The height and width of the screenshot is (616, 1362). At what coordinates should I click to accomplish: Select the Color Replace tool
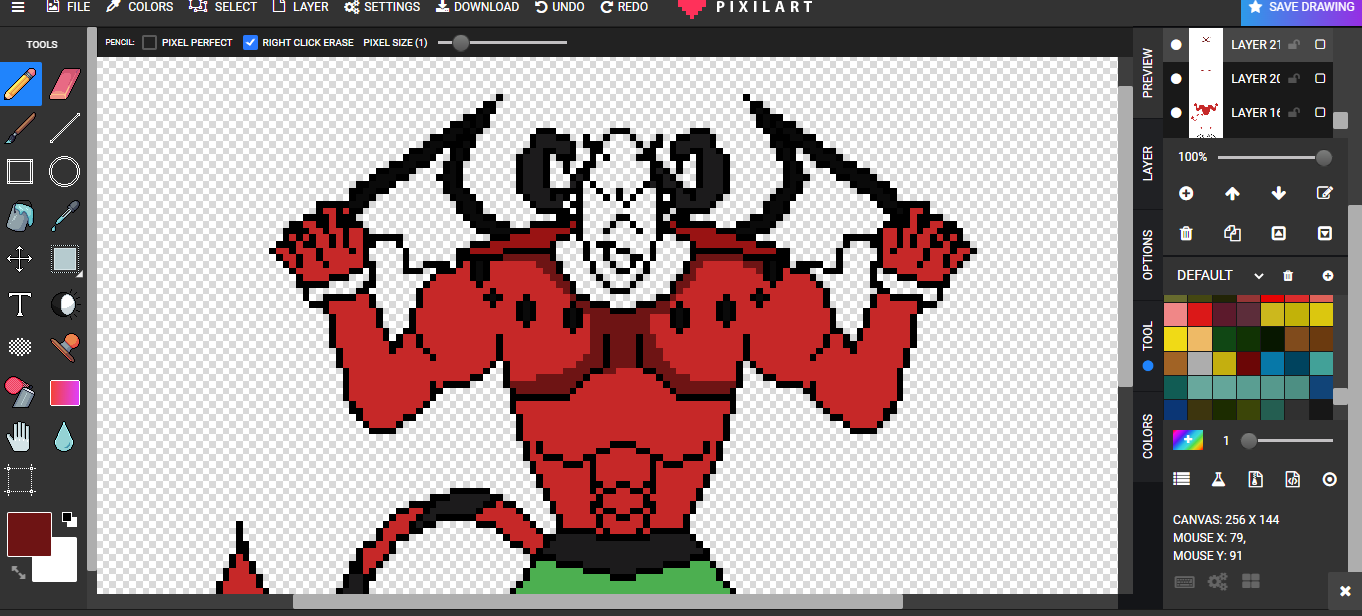click(20, 392)
